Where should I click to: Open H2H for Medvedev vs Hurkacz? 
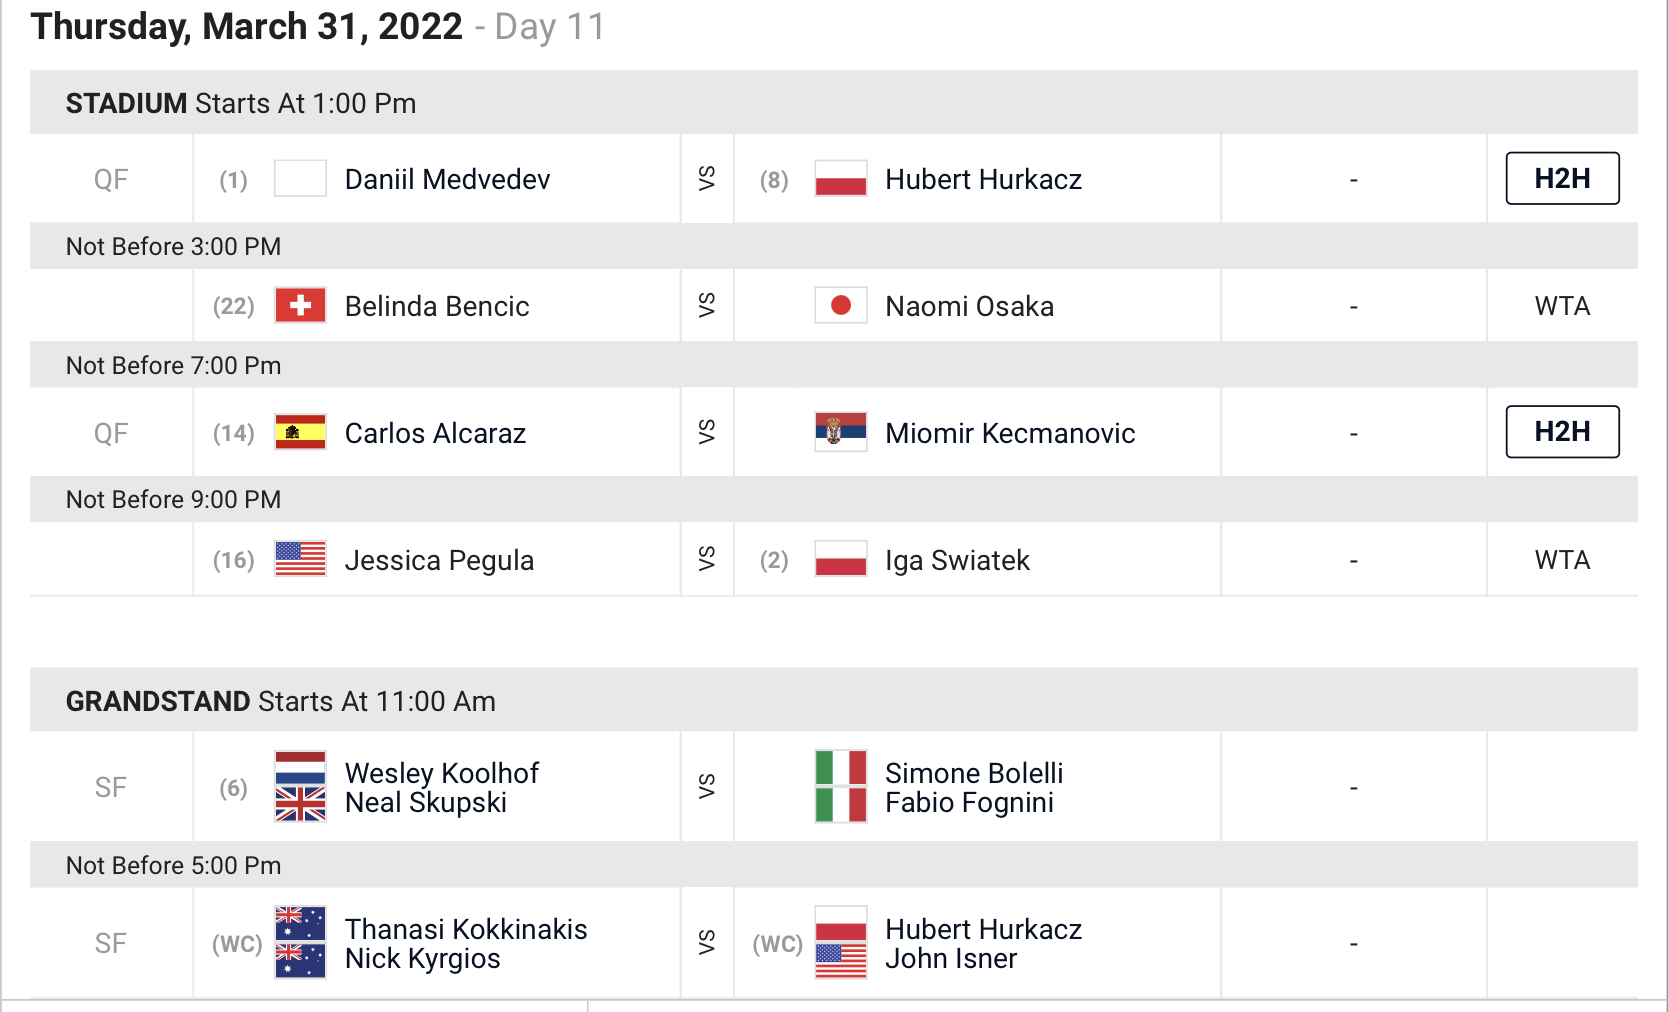coord(1562,178)
